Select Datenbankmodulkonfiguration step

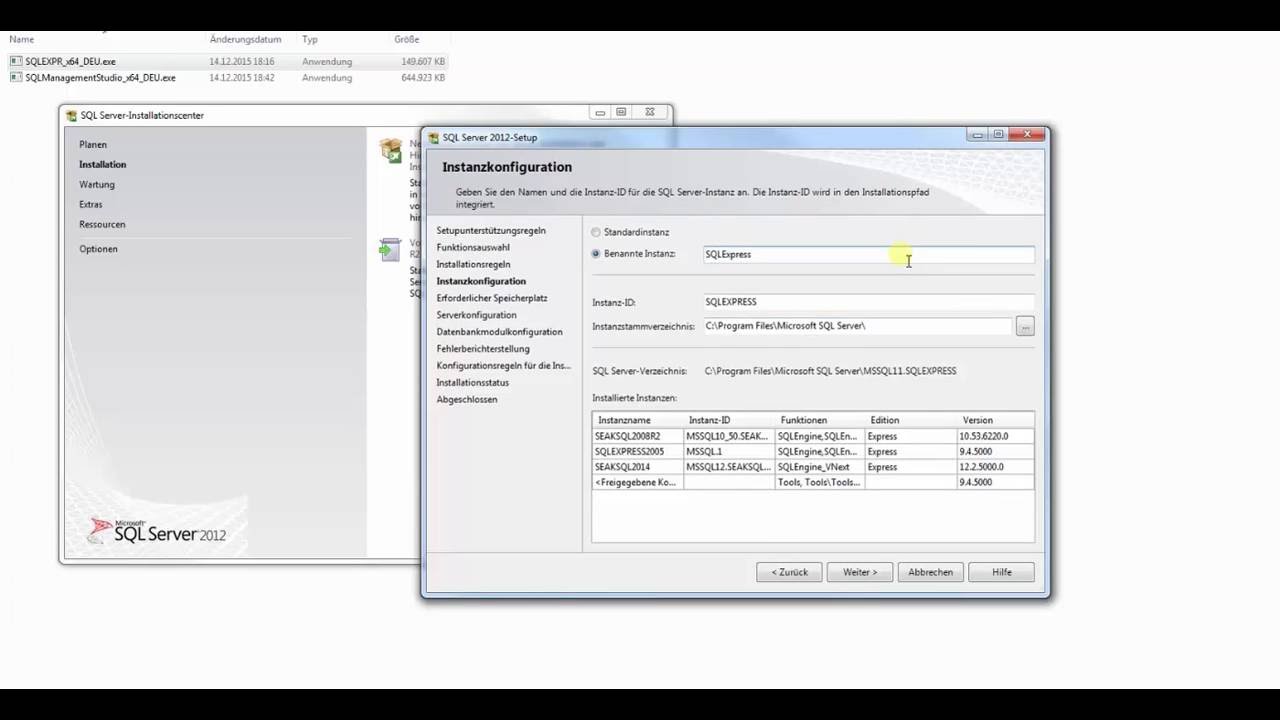pyautogui.click(x=499, y=332)
